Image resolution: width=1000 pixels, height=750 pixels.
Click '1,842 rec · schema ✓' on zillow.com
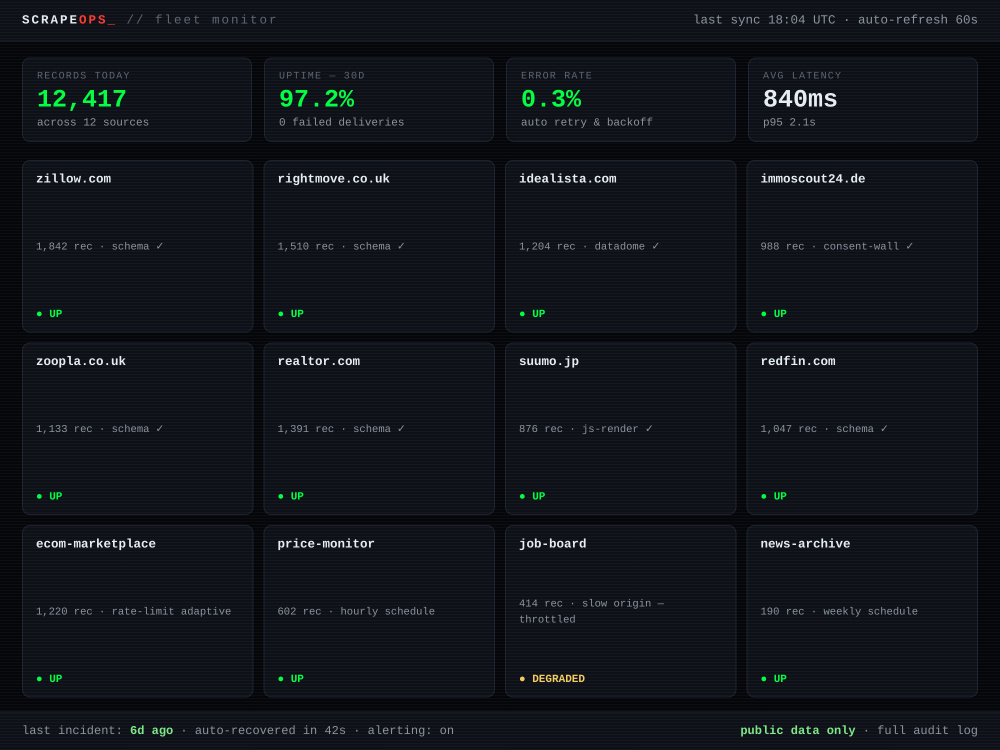click(100, 246)
